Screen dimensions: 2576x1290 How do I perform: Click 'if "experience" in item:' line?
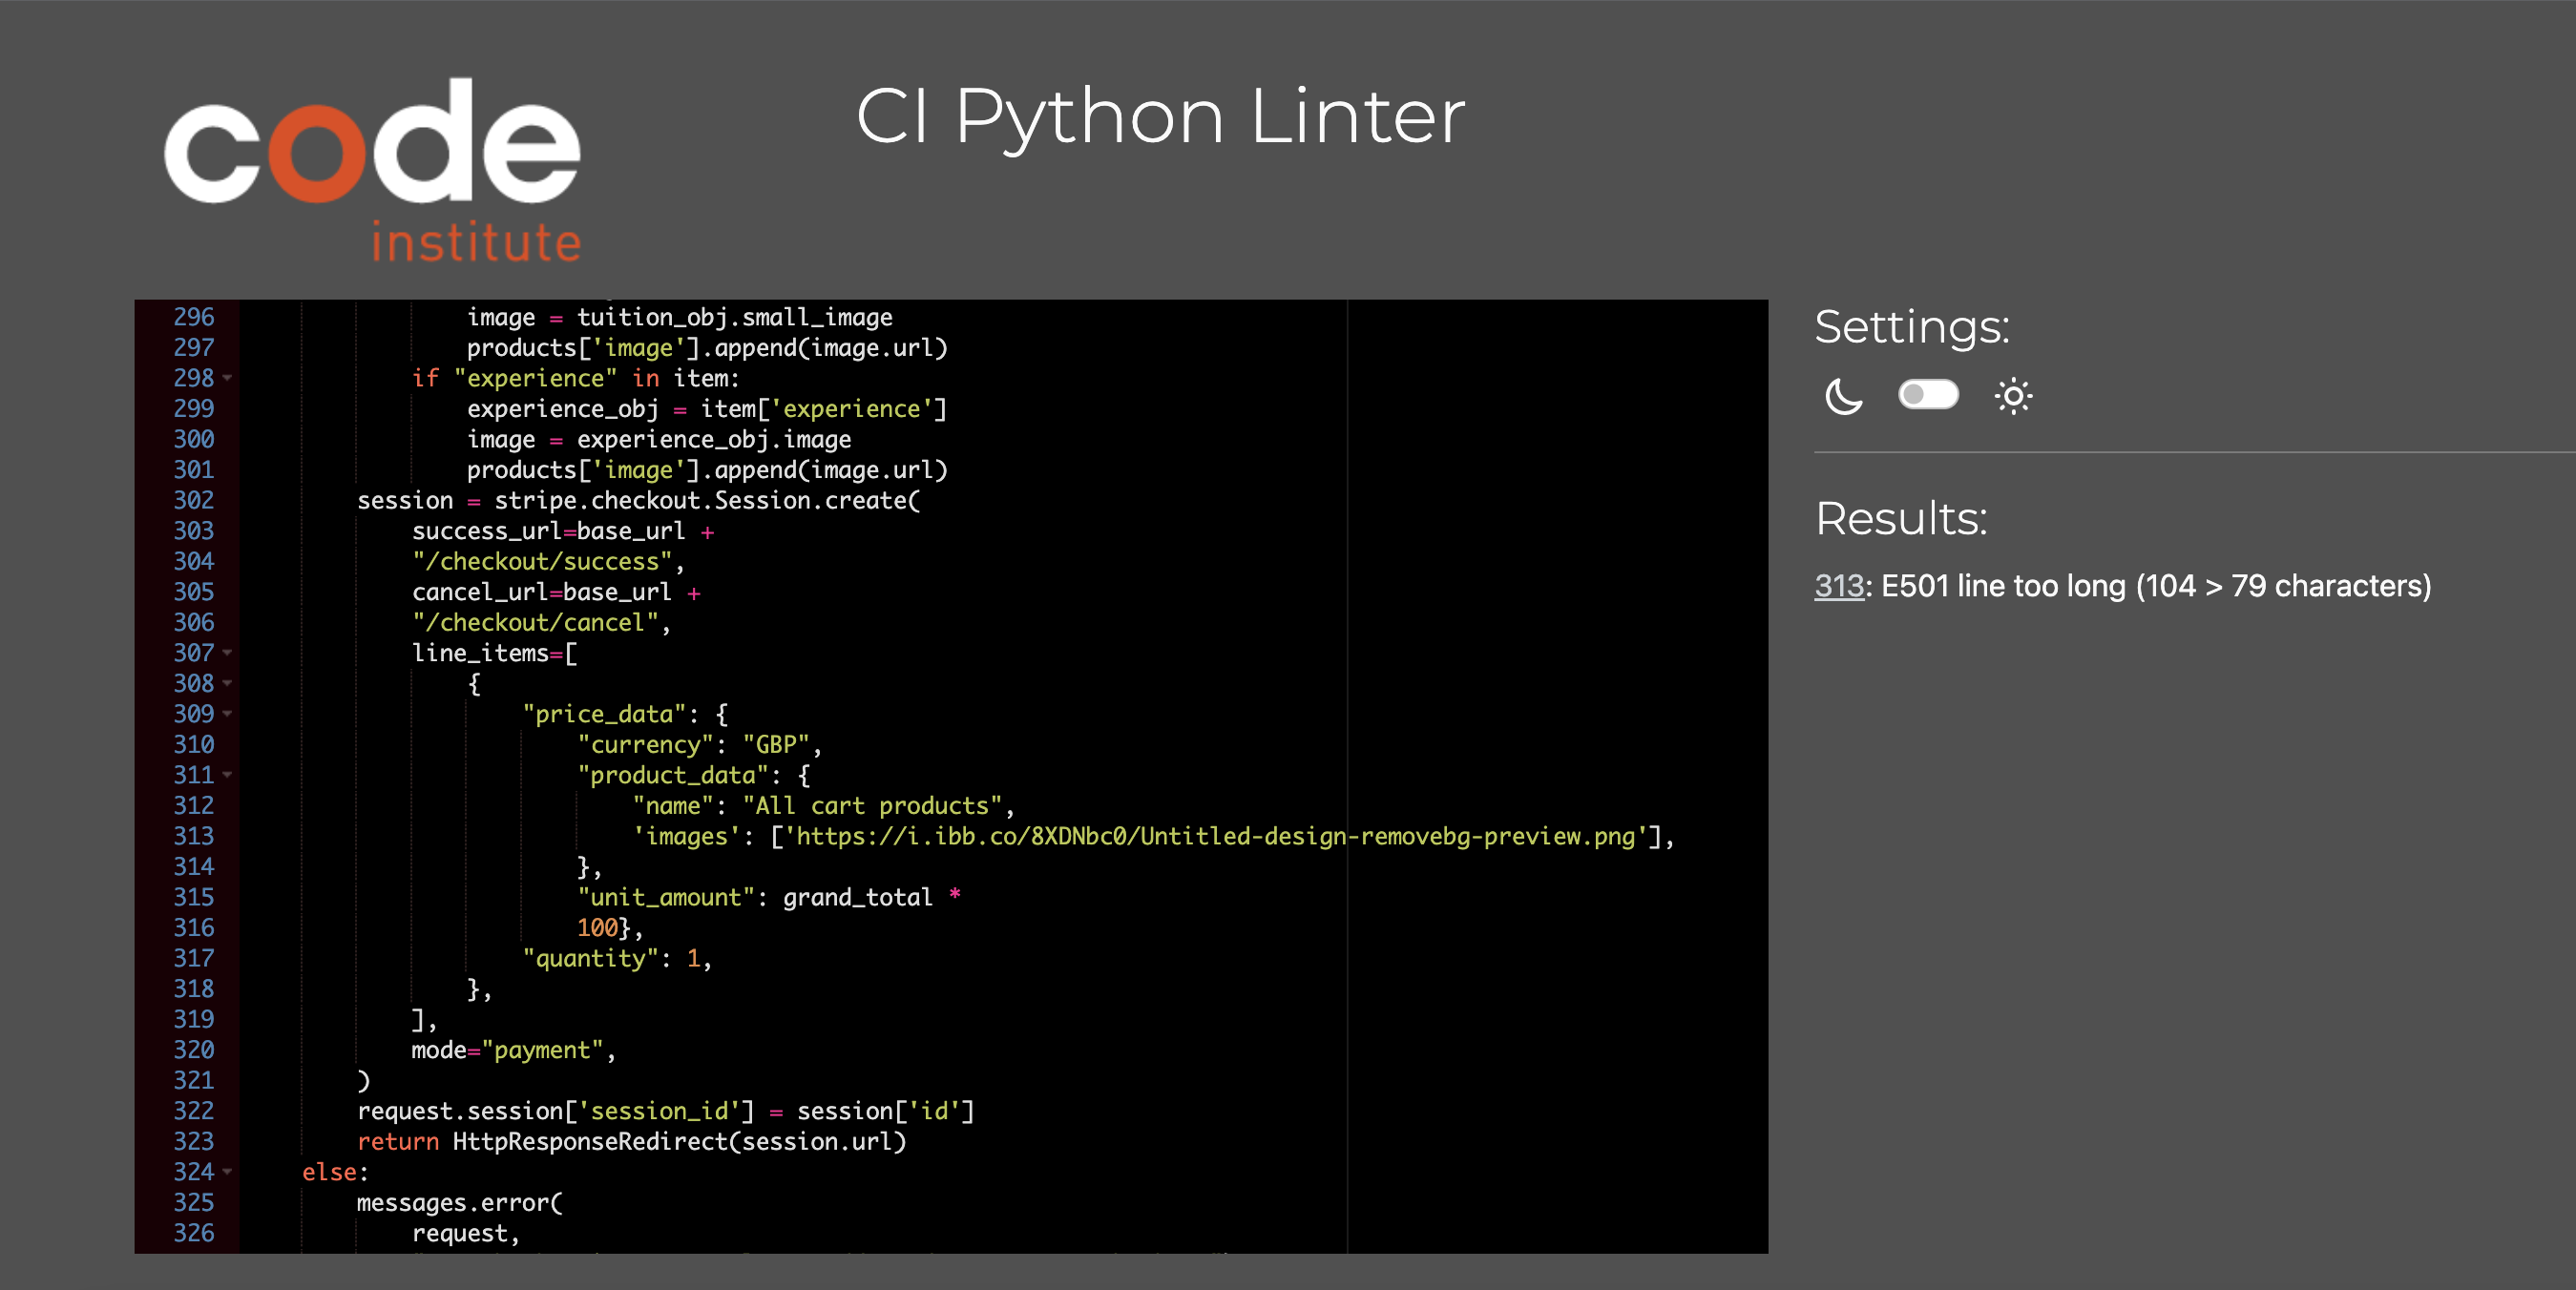click(576, 378)
